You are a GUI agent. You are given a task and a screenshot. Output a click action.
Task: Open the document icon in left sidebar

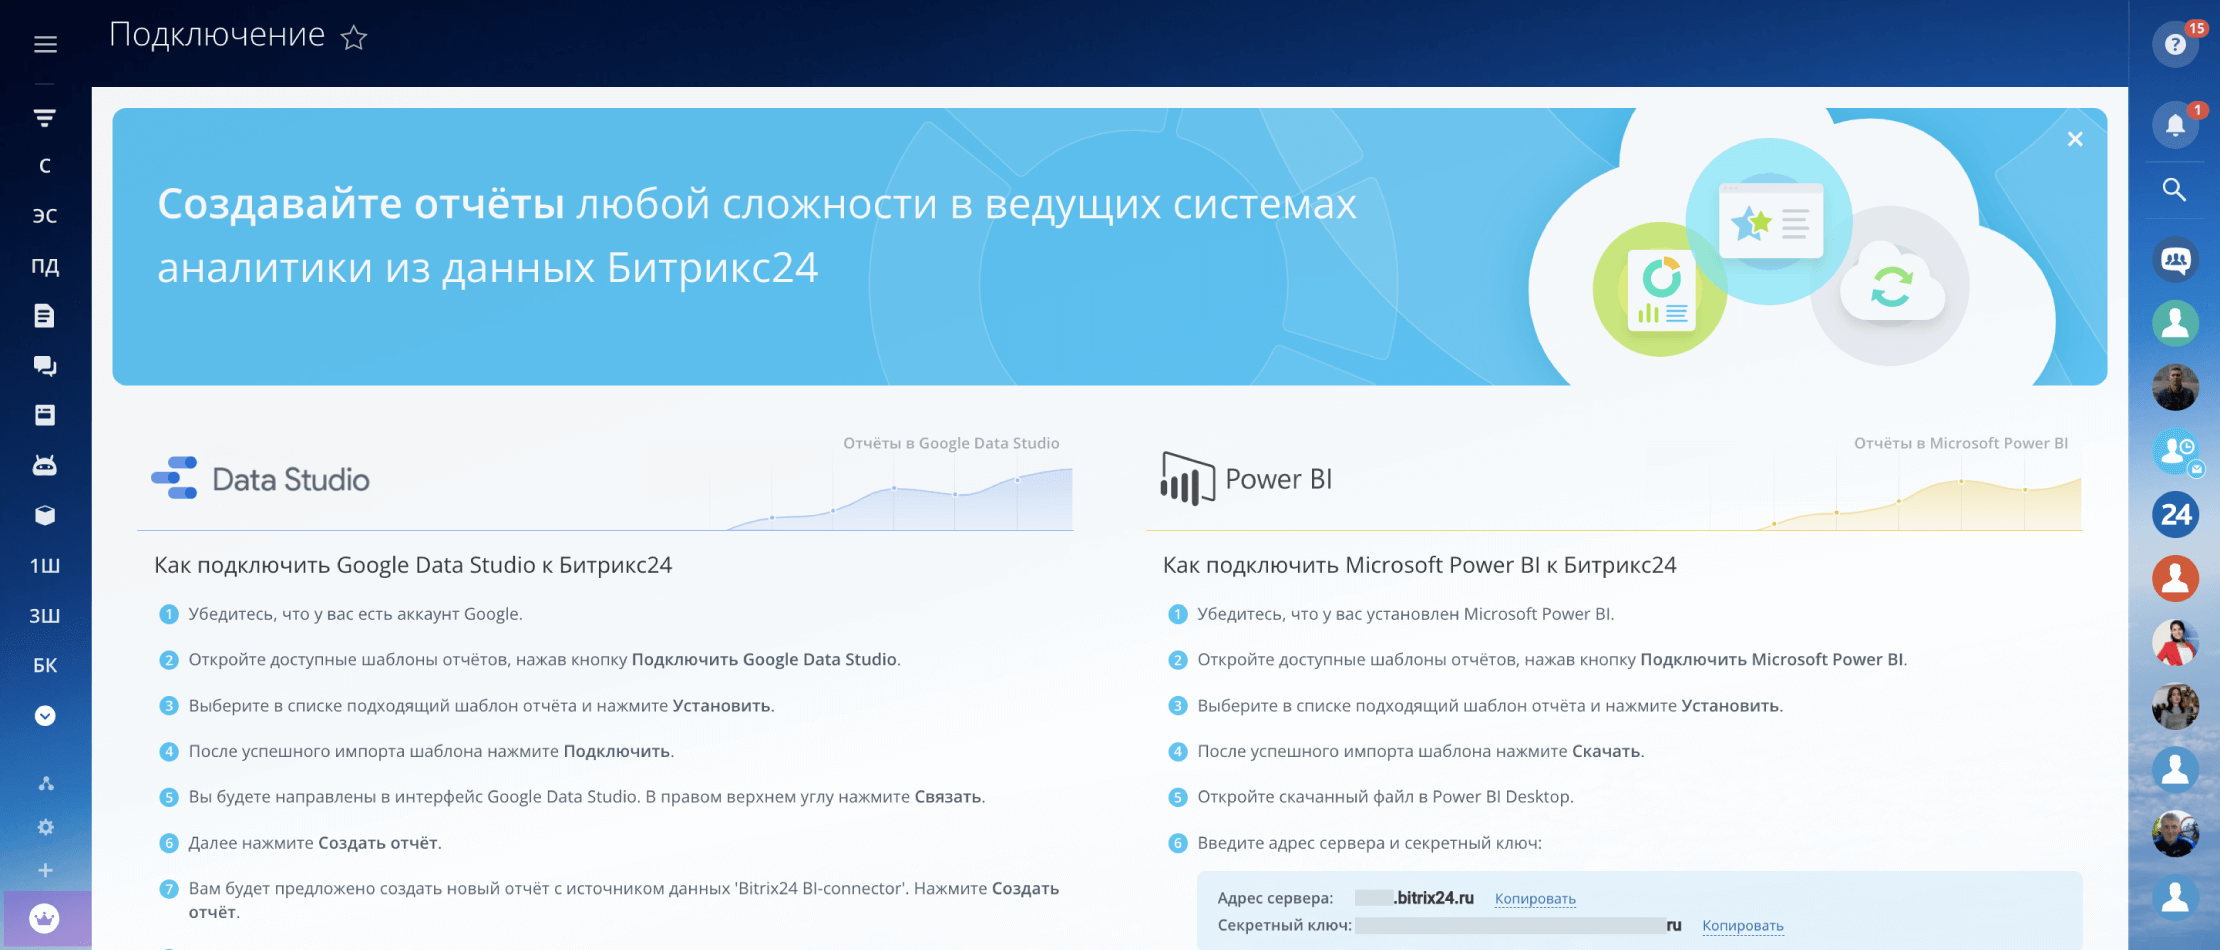click(45, 316)
